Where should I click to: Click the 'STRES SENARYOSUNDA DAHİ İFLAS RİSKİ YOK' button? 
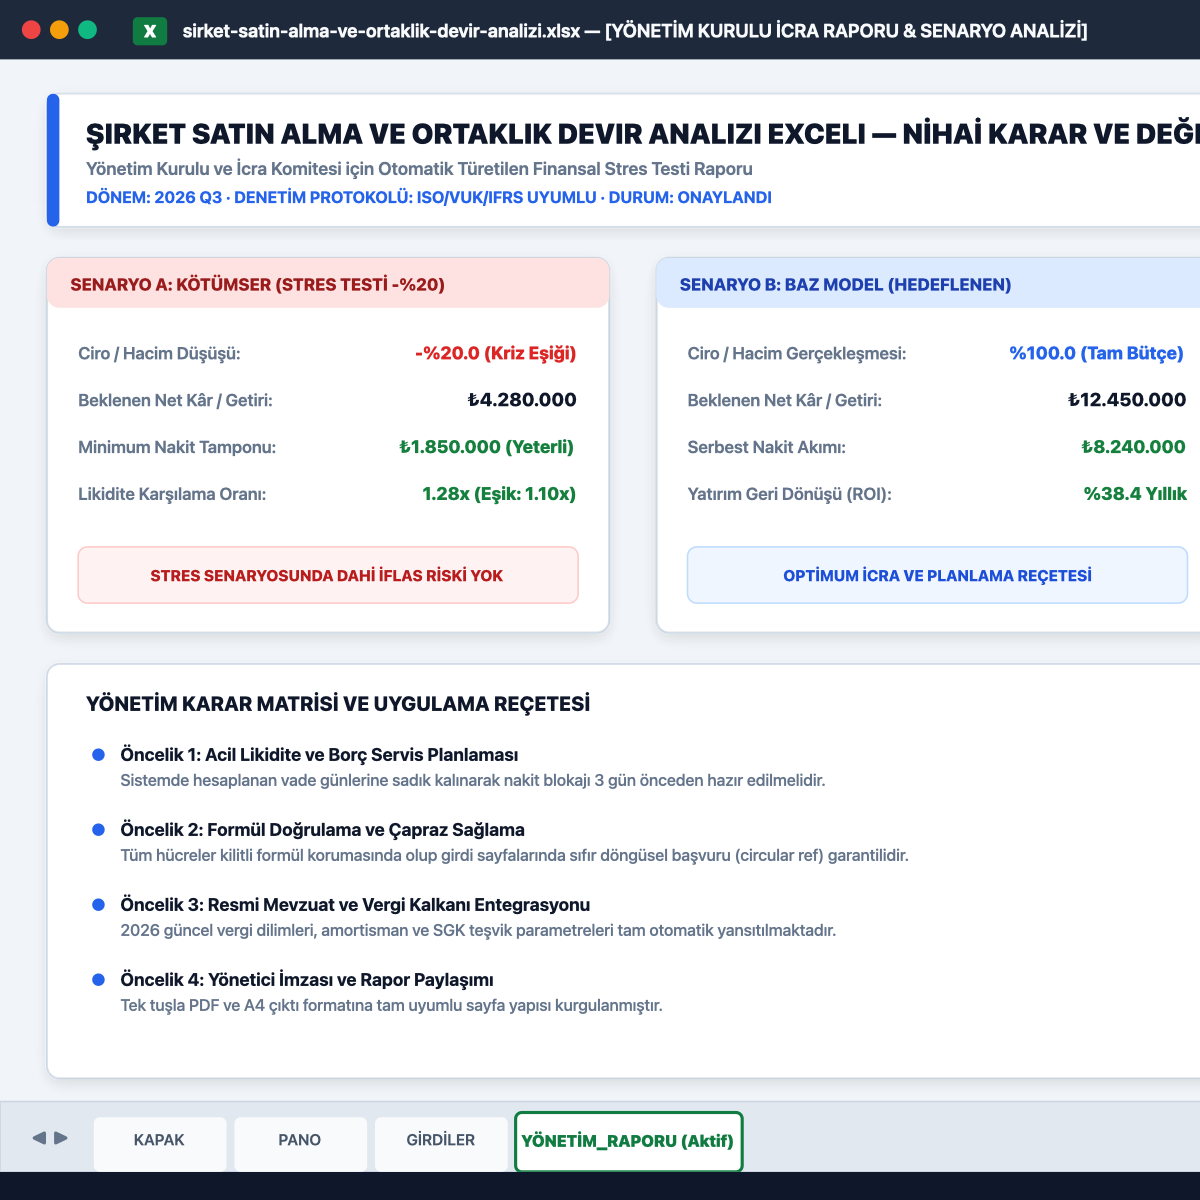[x=328, y=575]
